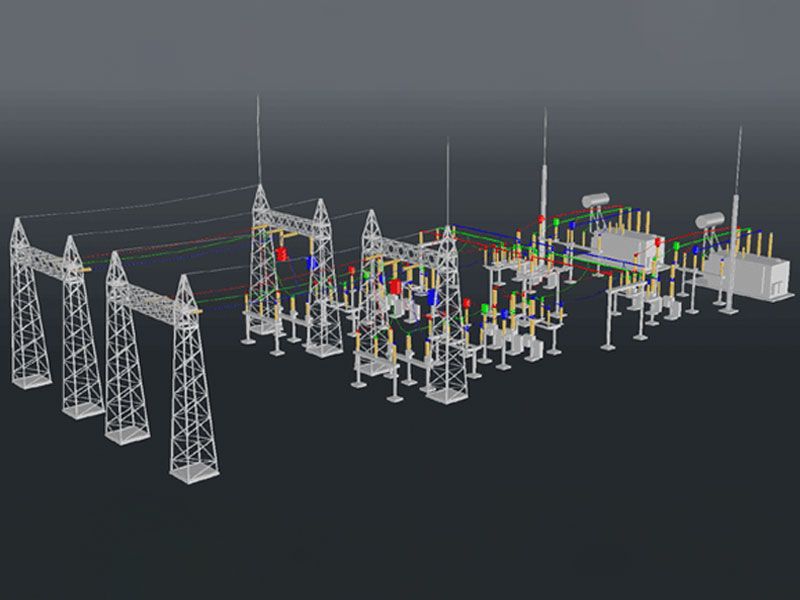Click the red device under the left gantry beam

coord(282,255)
